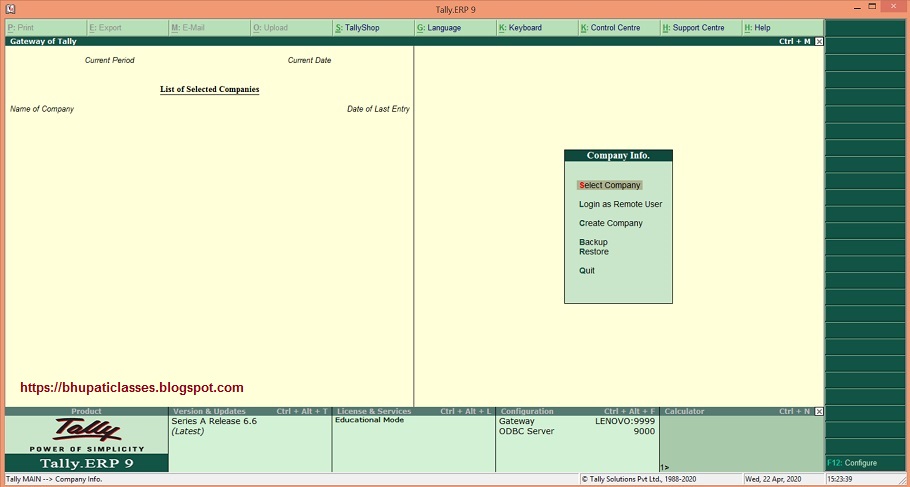Screen dimensions: 910x487
Task: Click ODBC Server '9000' value
Action: pyautogui.click(x=644, y=431)
